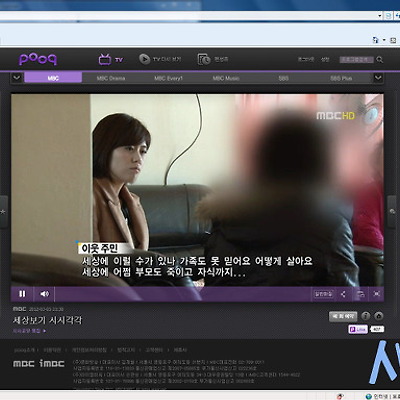Open the second footer link
The width and height of the screenshot is (400, 400).
52,350
